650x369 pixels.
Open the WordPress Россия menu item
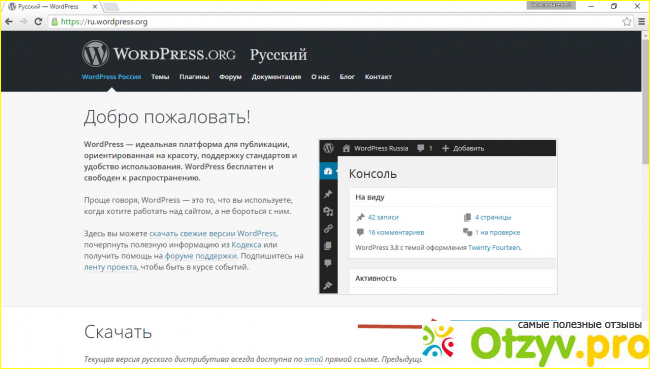(111, 77)
